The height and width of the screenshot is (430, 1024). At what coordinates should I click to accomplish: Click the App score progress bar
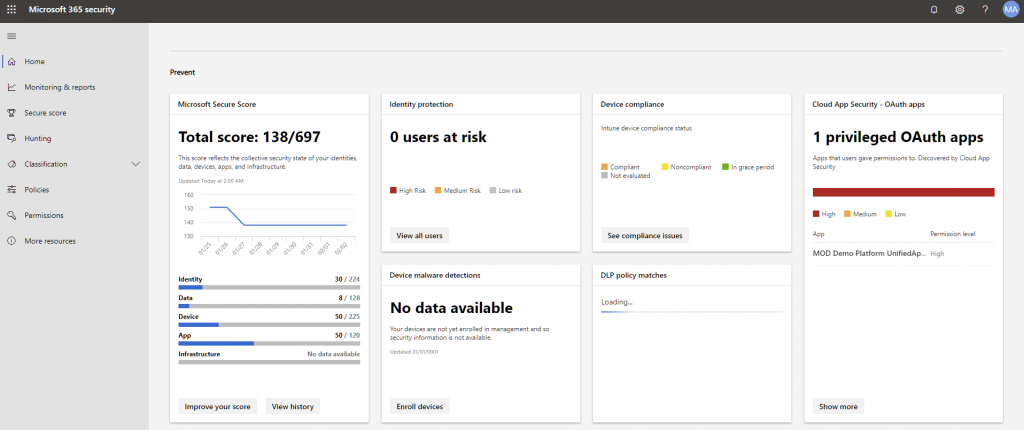point(269,343)
